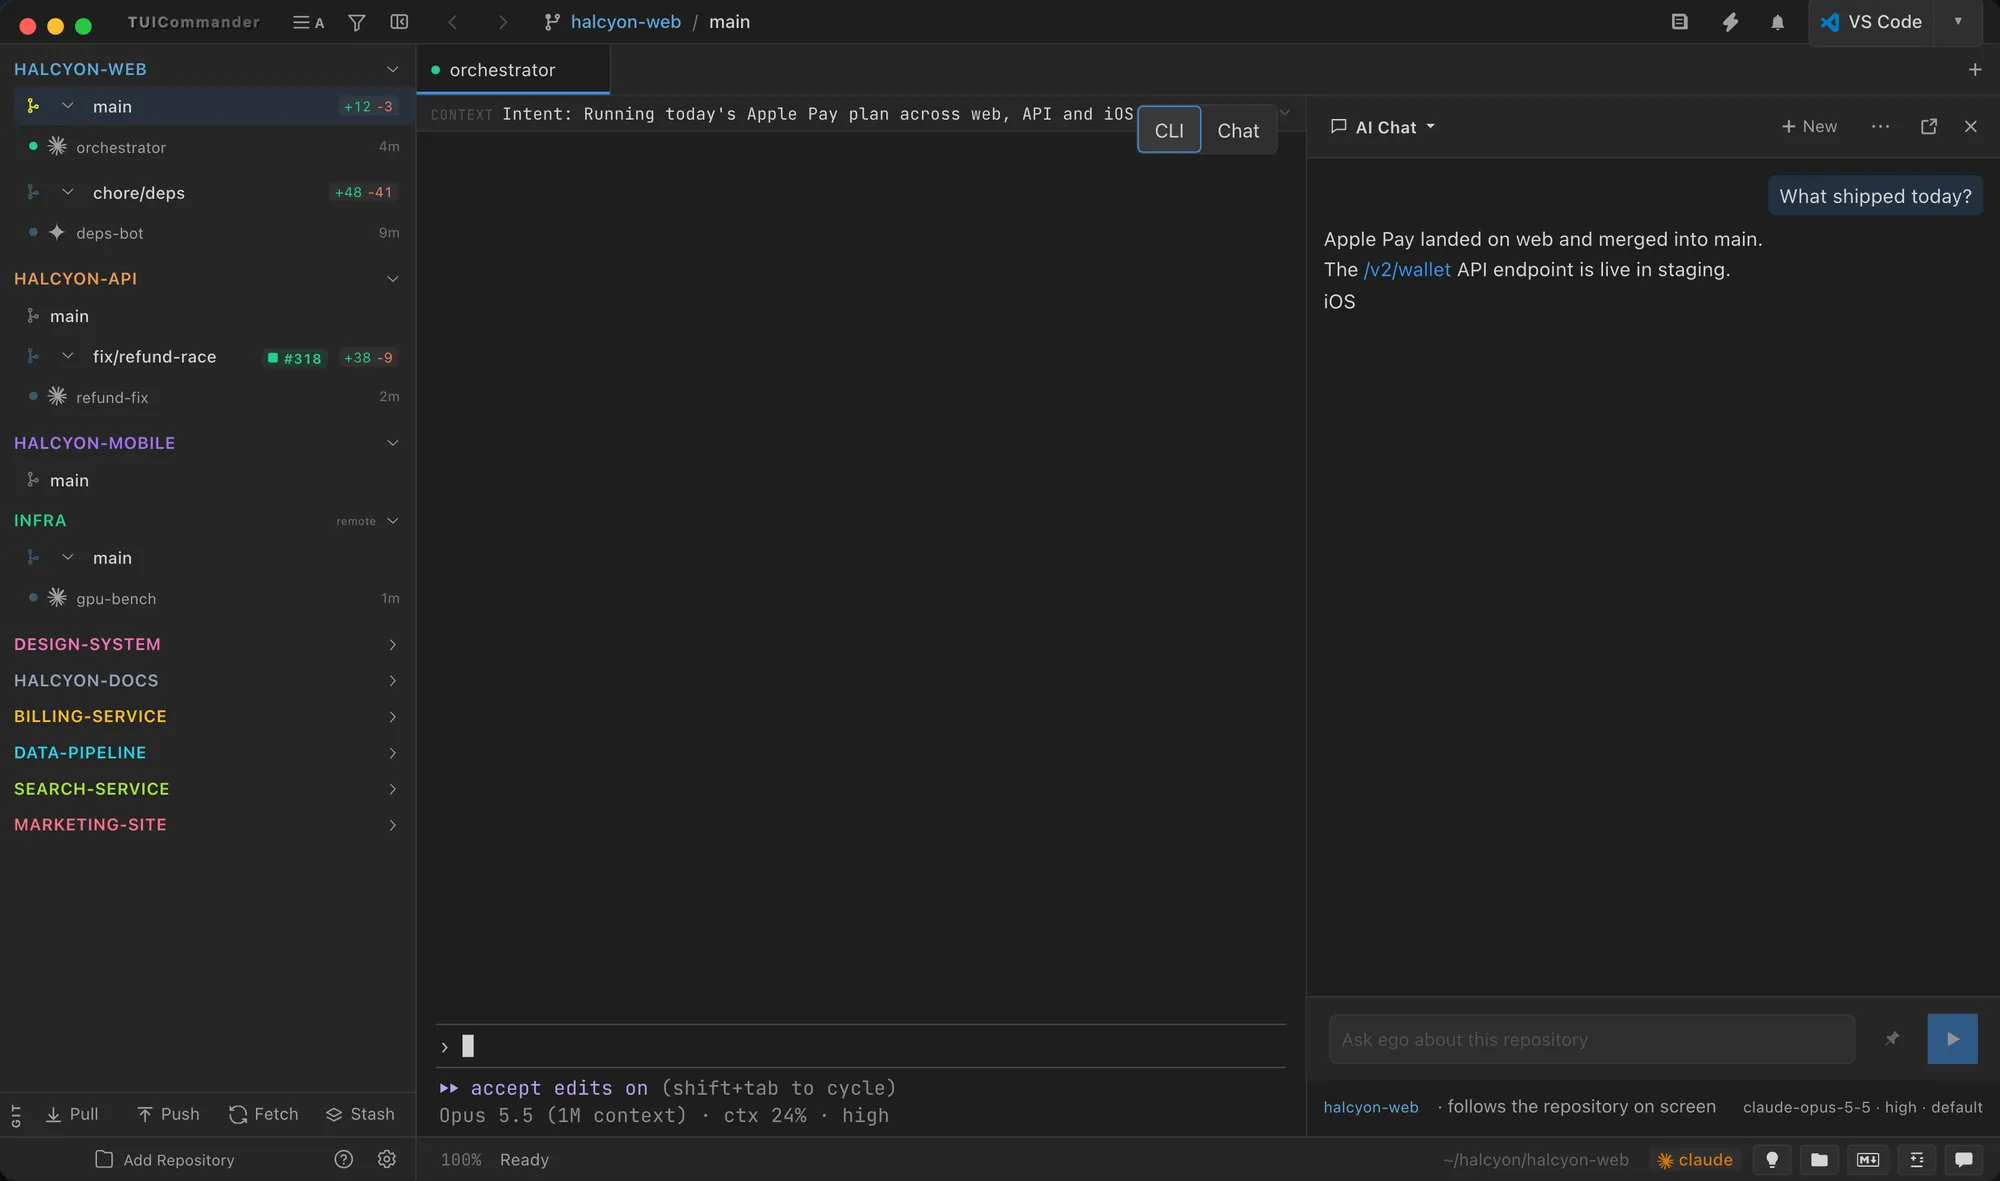Select the gpu-bench session
The image size is (2000, 1181).
pos(206,598)
